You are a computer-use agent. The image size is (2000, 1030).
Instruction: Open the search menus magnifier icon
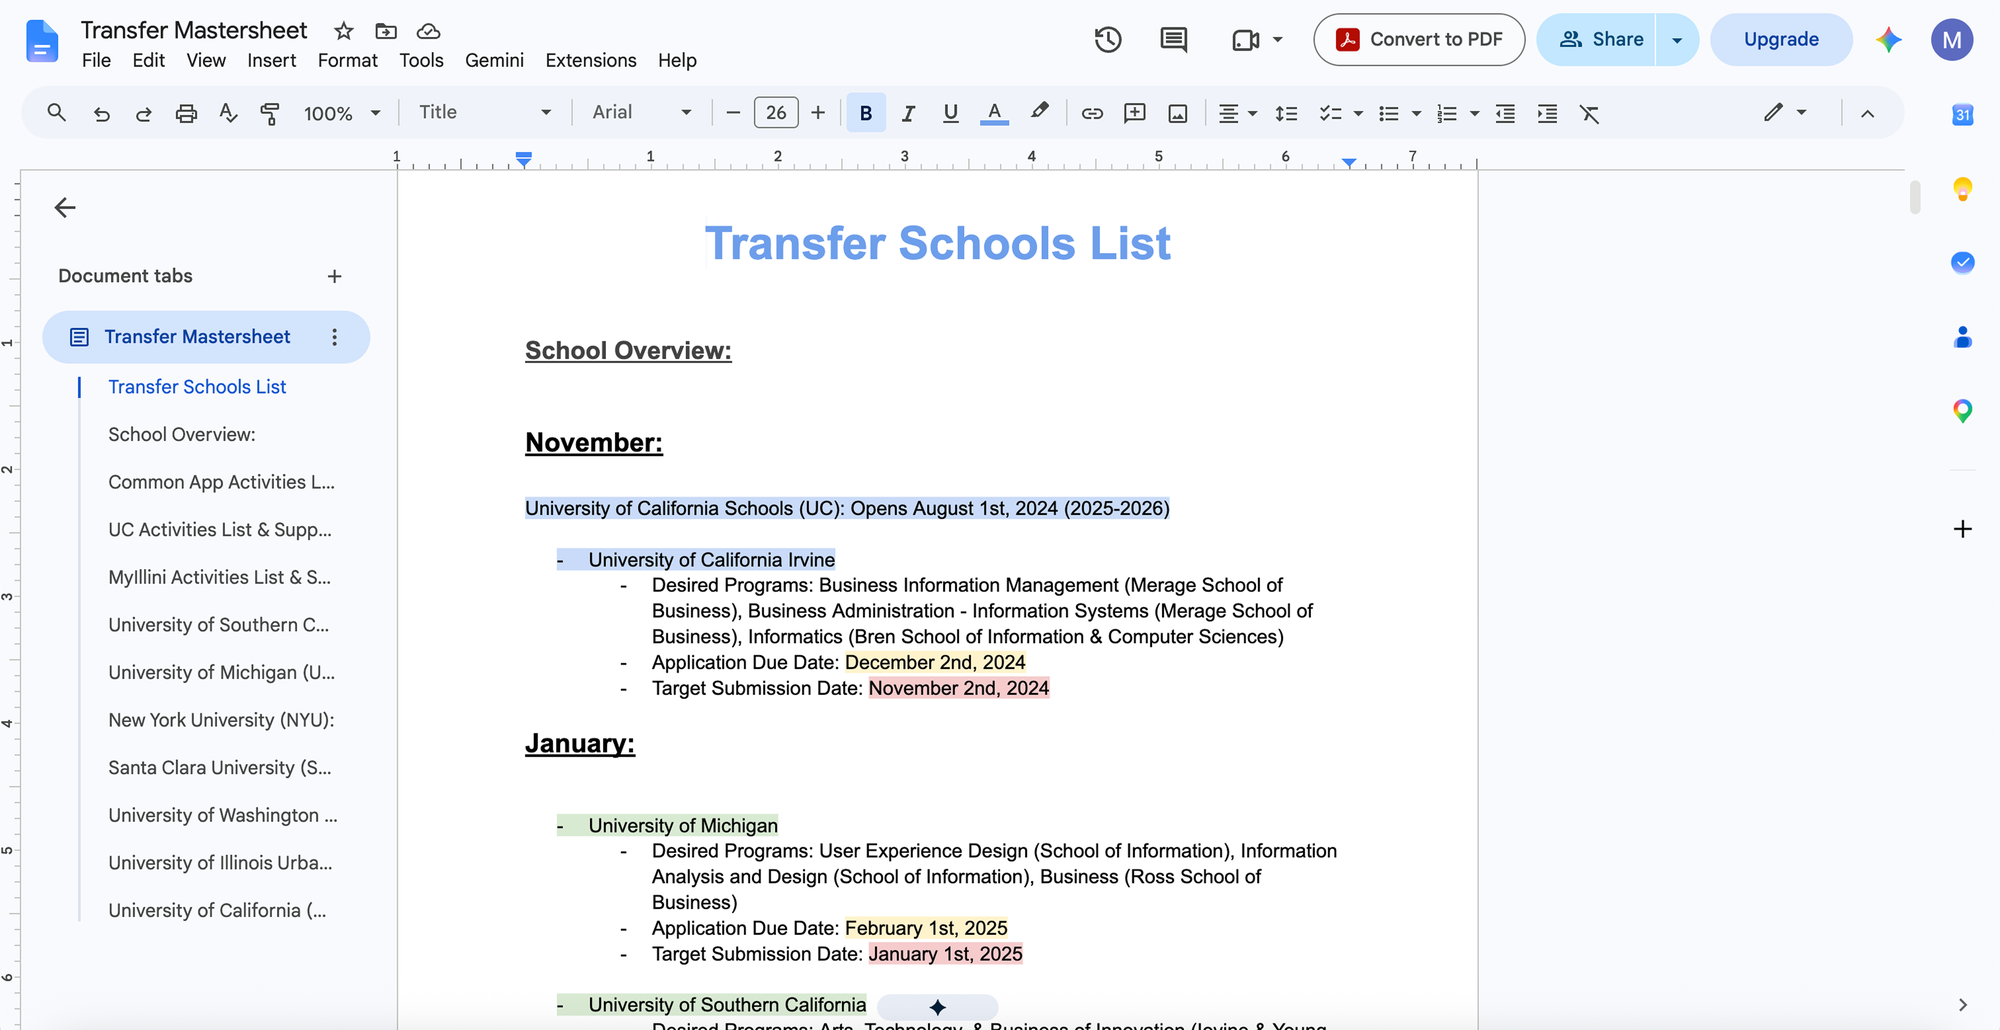(57, 113)
